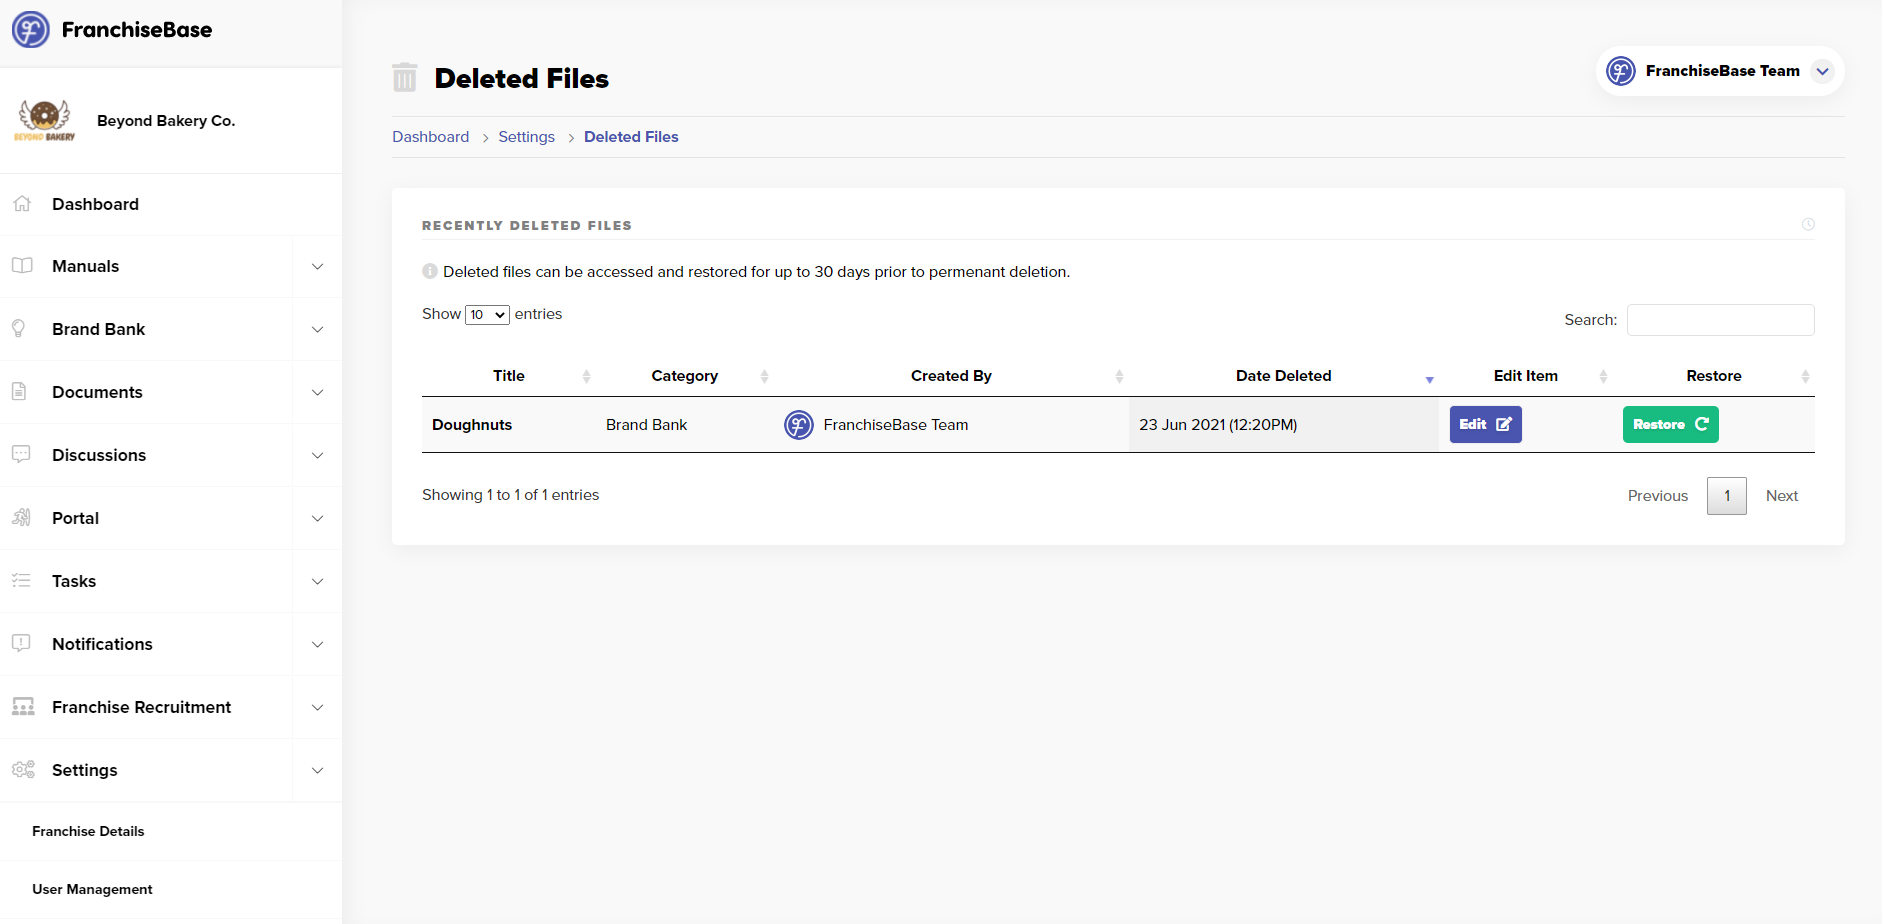
Task: Open the Show entries count dropdown
Action: coord(487,315)
